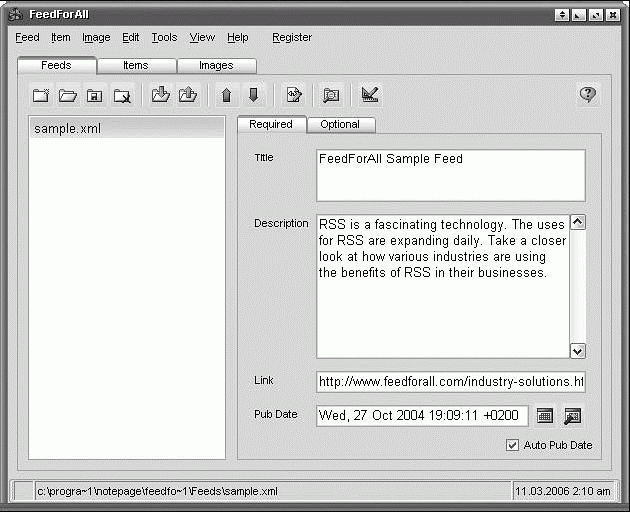Import a feed using the down-arrow folder icon
The height and width of the screenshot is (512, 630).
coord(161,95)
